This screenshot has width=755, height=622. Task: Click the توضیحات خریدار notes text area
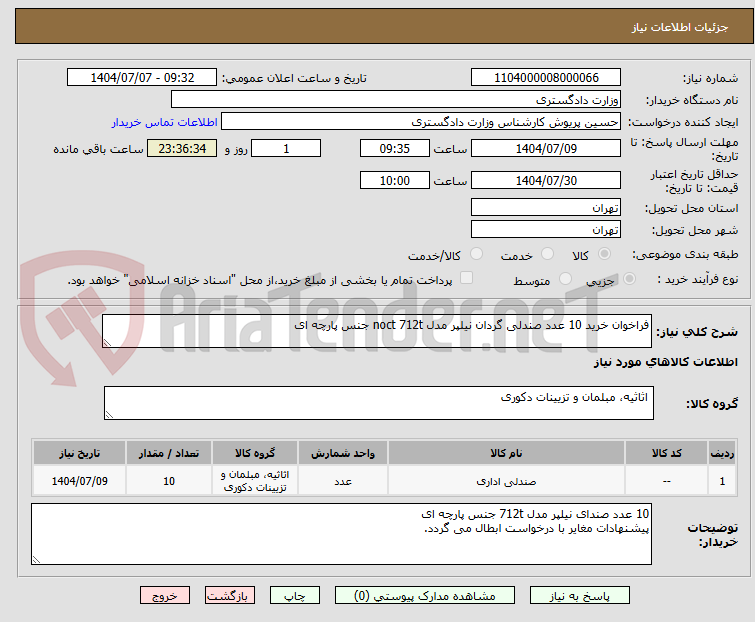(341, 534)
